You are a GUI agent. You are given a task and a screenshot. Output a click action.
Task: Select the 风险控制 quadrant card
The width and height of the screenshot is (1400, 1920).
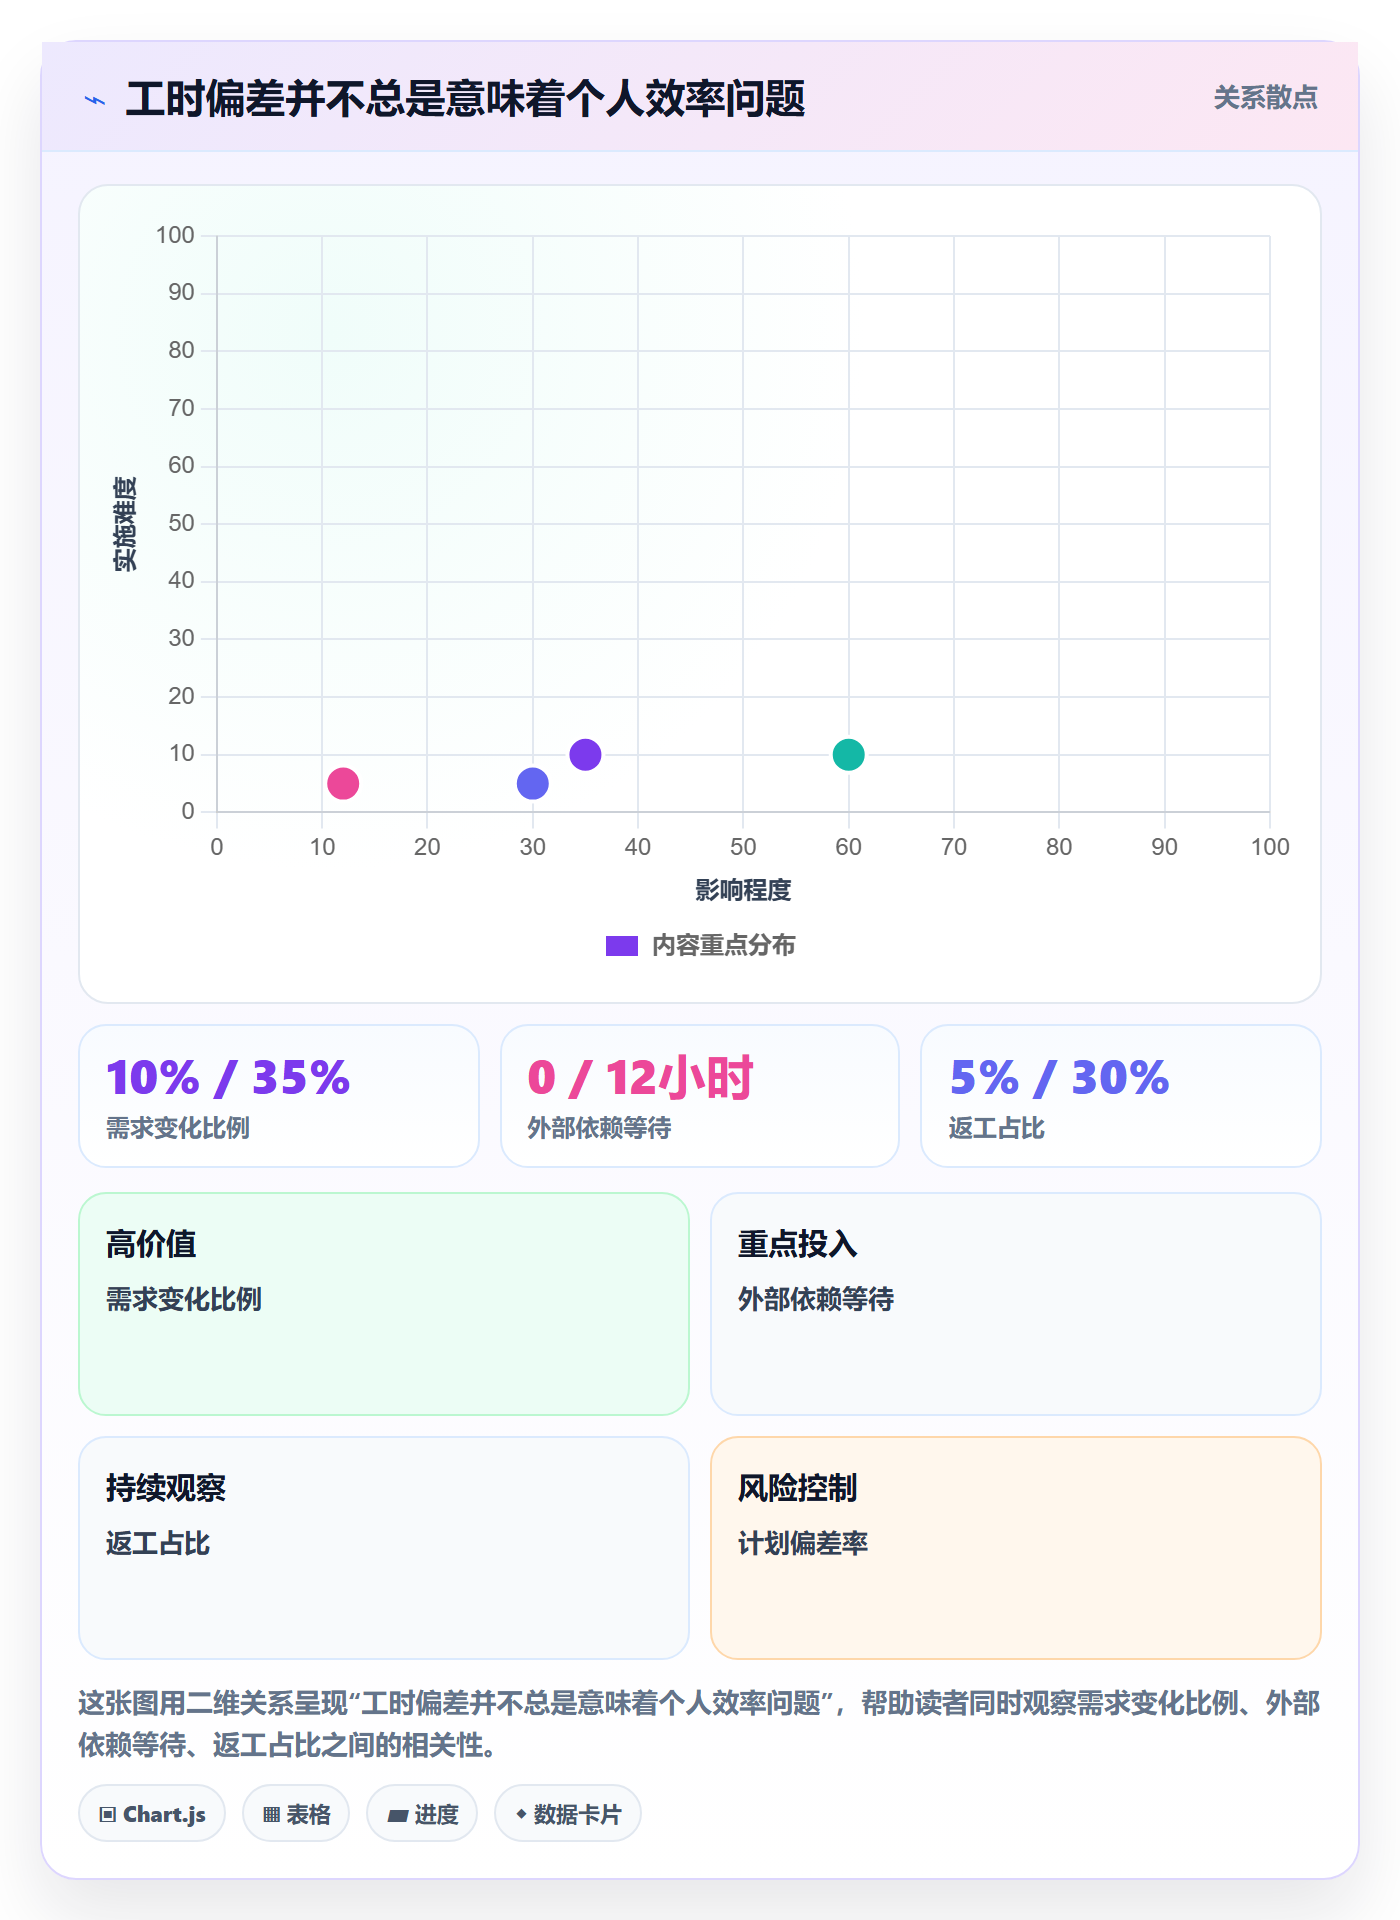pos(1016,1548)
